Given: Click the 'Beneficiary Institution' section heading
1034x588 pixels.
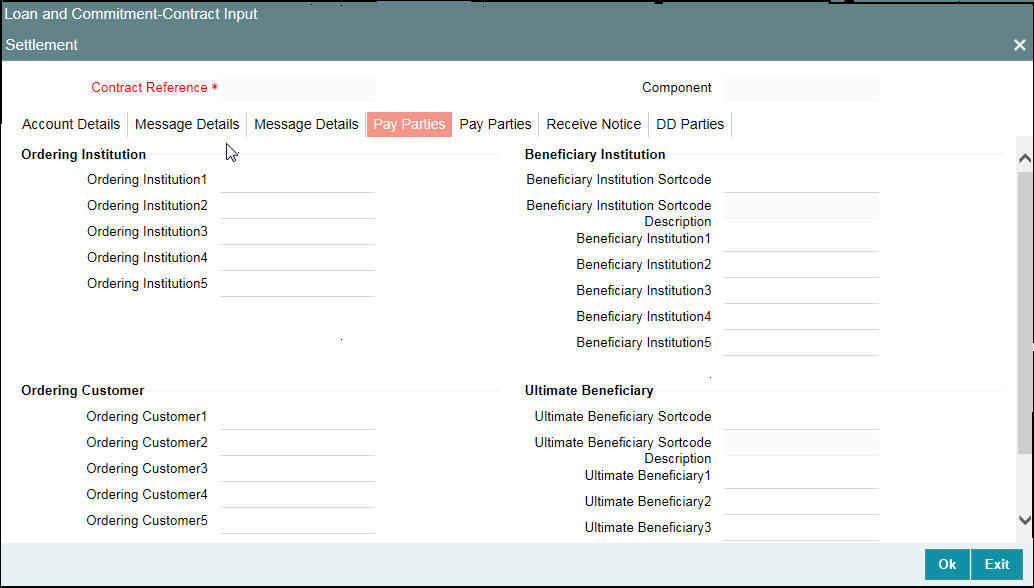Looking at the screenshot, I should click(595, 154).
